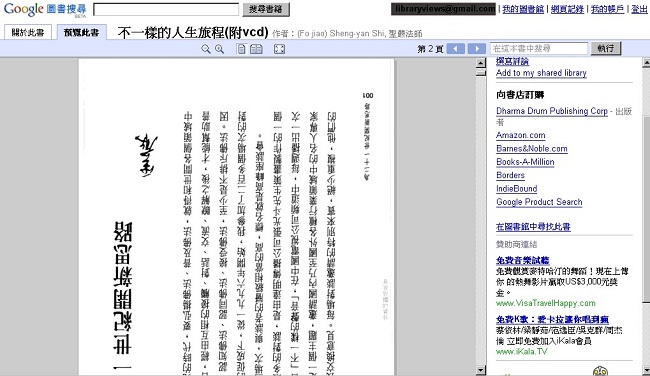Click the libraryviews@gmail.com account label
This screenshot has height=376, width=650.
click(443, 9)
